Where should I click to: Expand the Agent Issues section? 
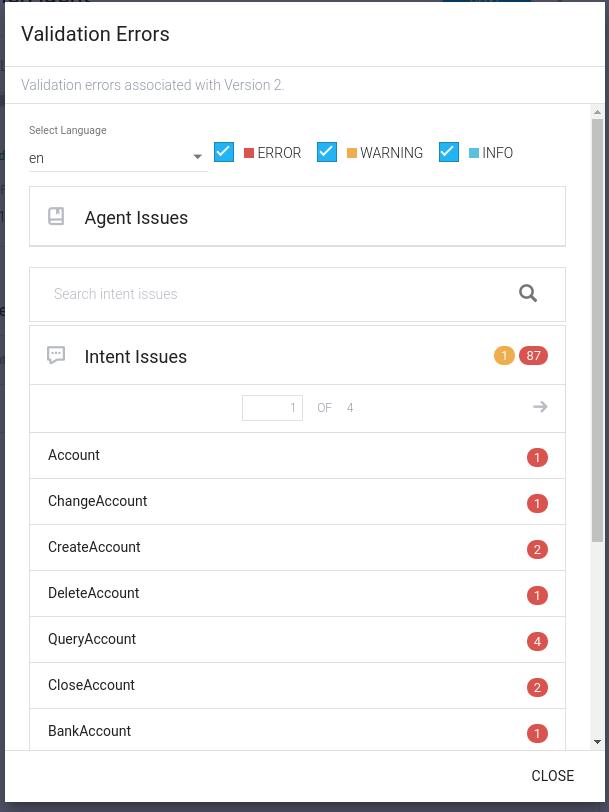click(297, 215)
